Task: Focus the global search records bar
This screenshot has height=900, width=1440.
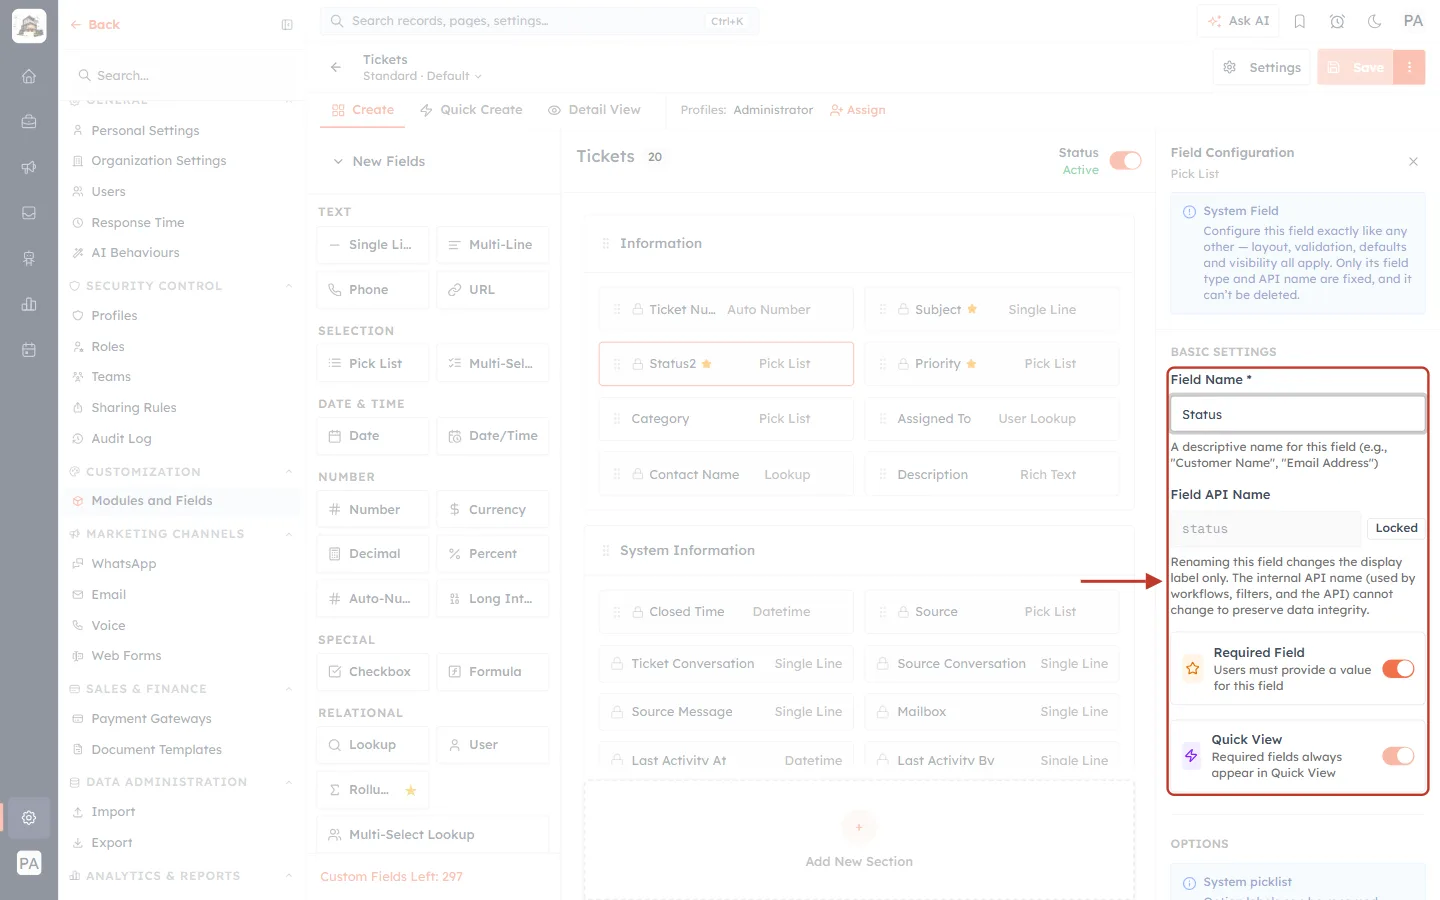Action: [539, 21]
